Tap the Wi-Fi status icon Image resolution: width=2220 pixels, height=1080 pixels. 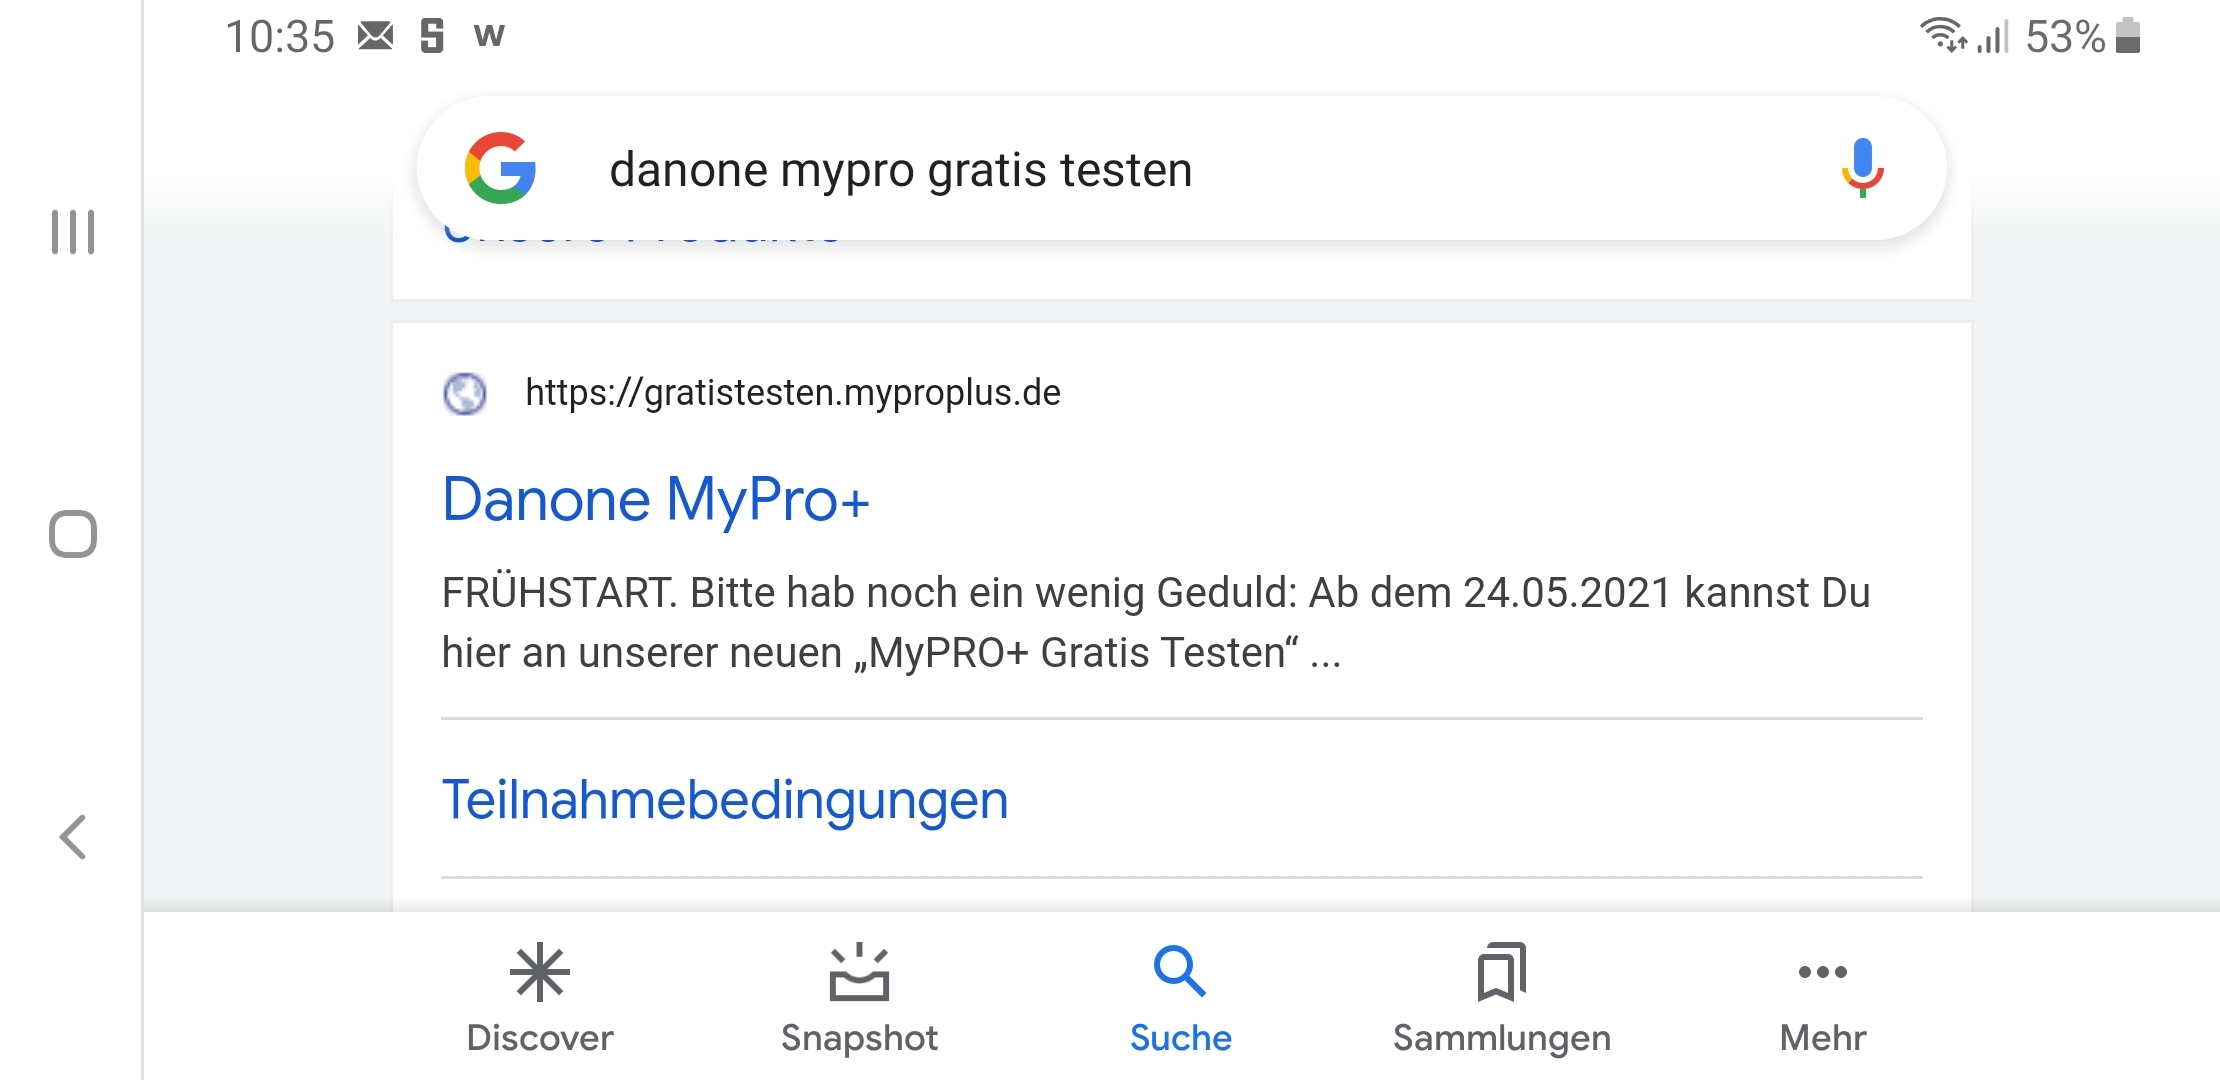pyautogui.click(x=1943, y=36)
